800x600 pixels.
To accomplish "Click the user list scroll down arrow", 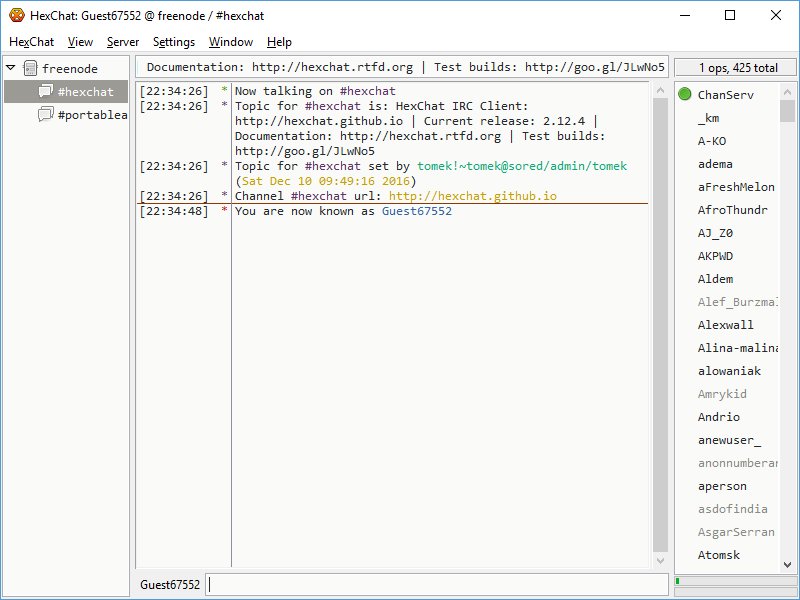I will pyautogui.click(x=787, y=565).
